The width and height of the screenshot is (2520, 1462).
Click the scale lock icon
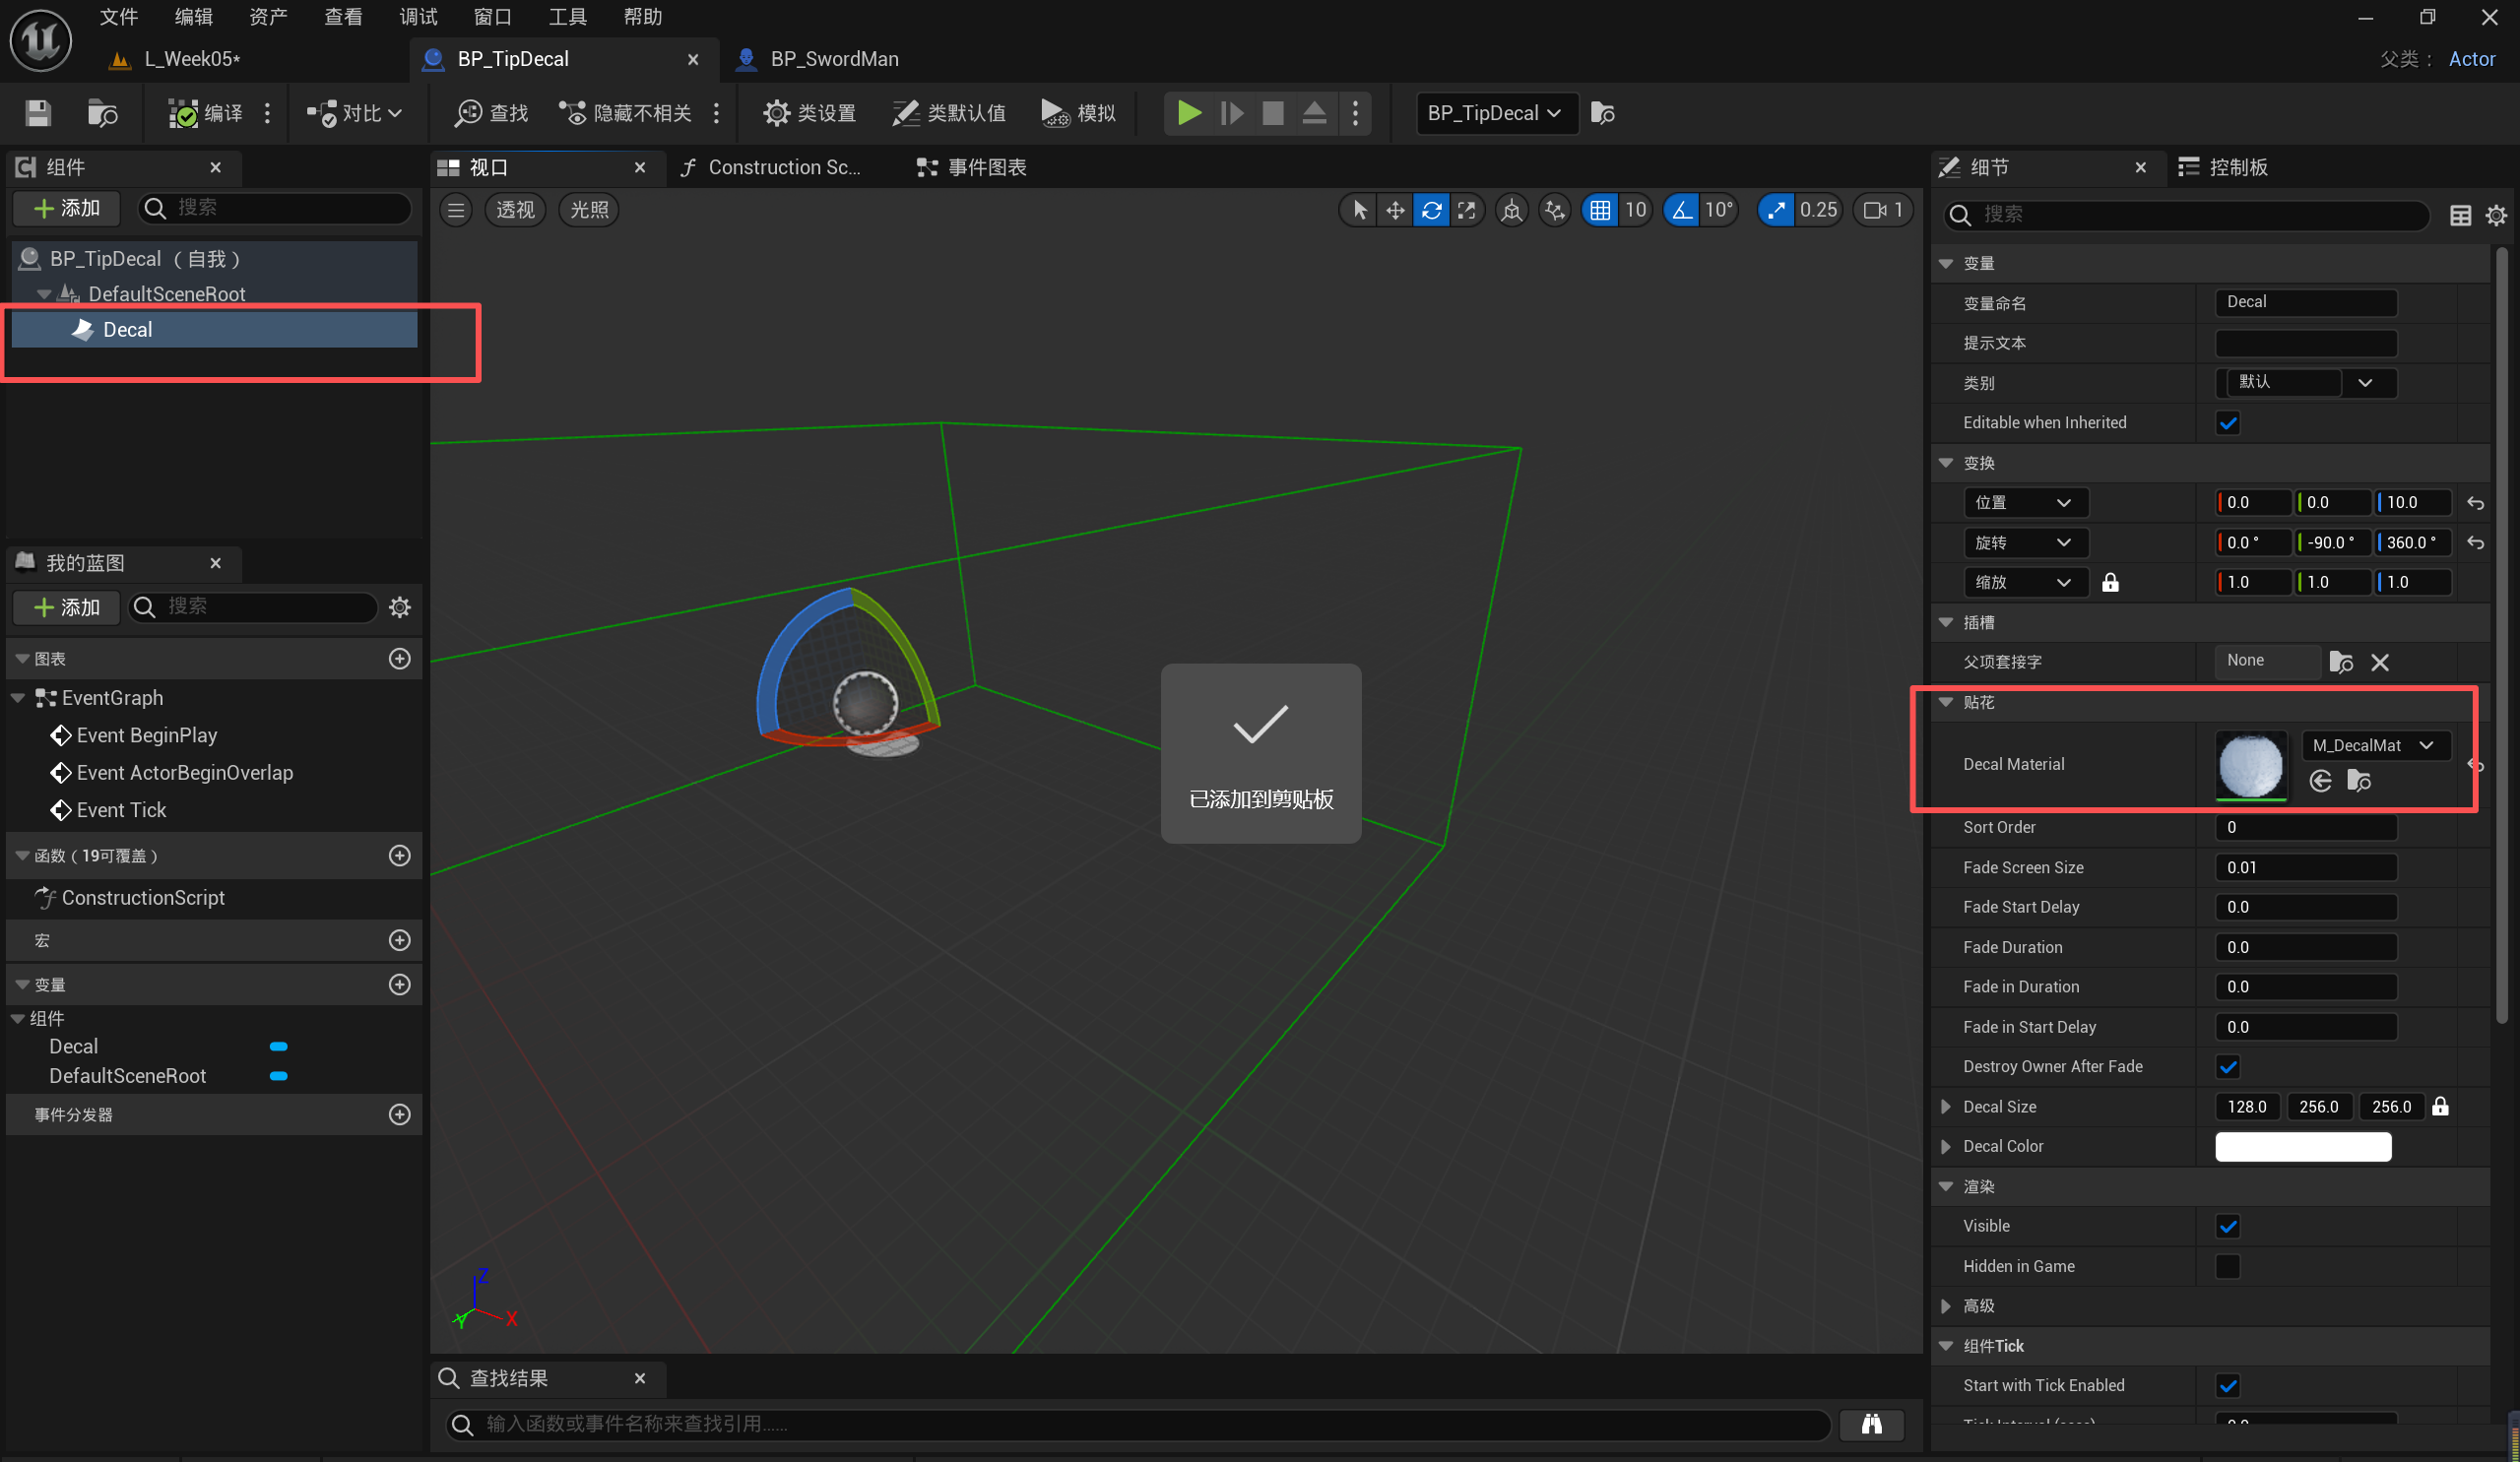pyautogui.click(x=2110, y=582)
